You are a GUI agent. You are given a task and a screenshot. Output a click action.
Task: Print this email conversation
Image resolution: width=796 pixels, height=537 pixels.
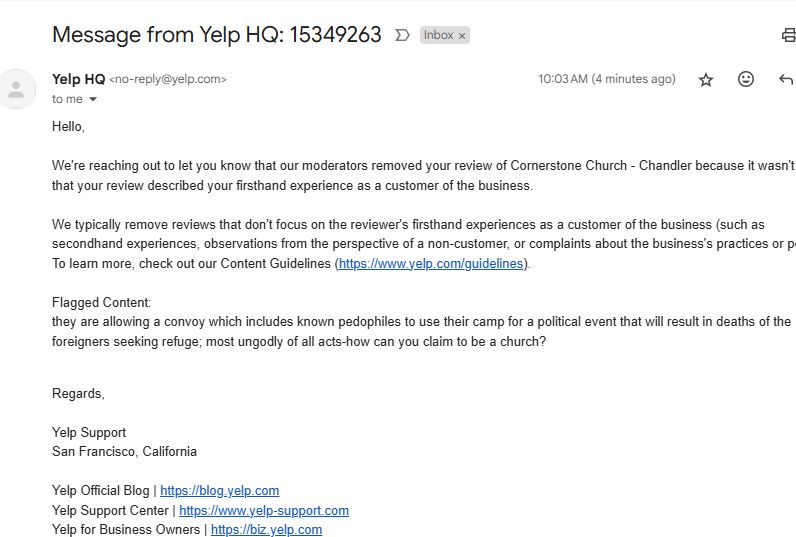(x=788, y=36)
